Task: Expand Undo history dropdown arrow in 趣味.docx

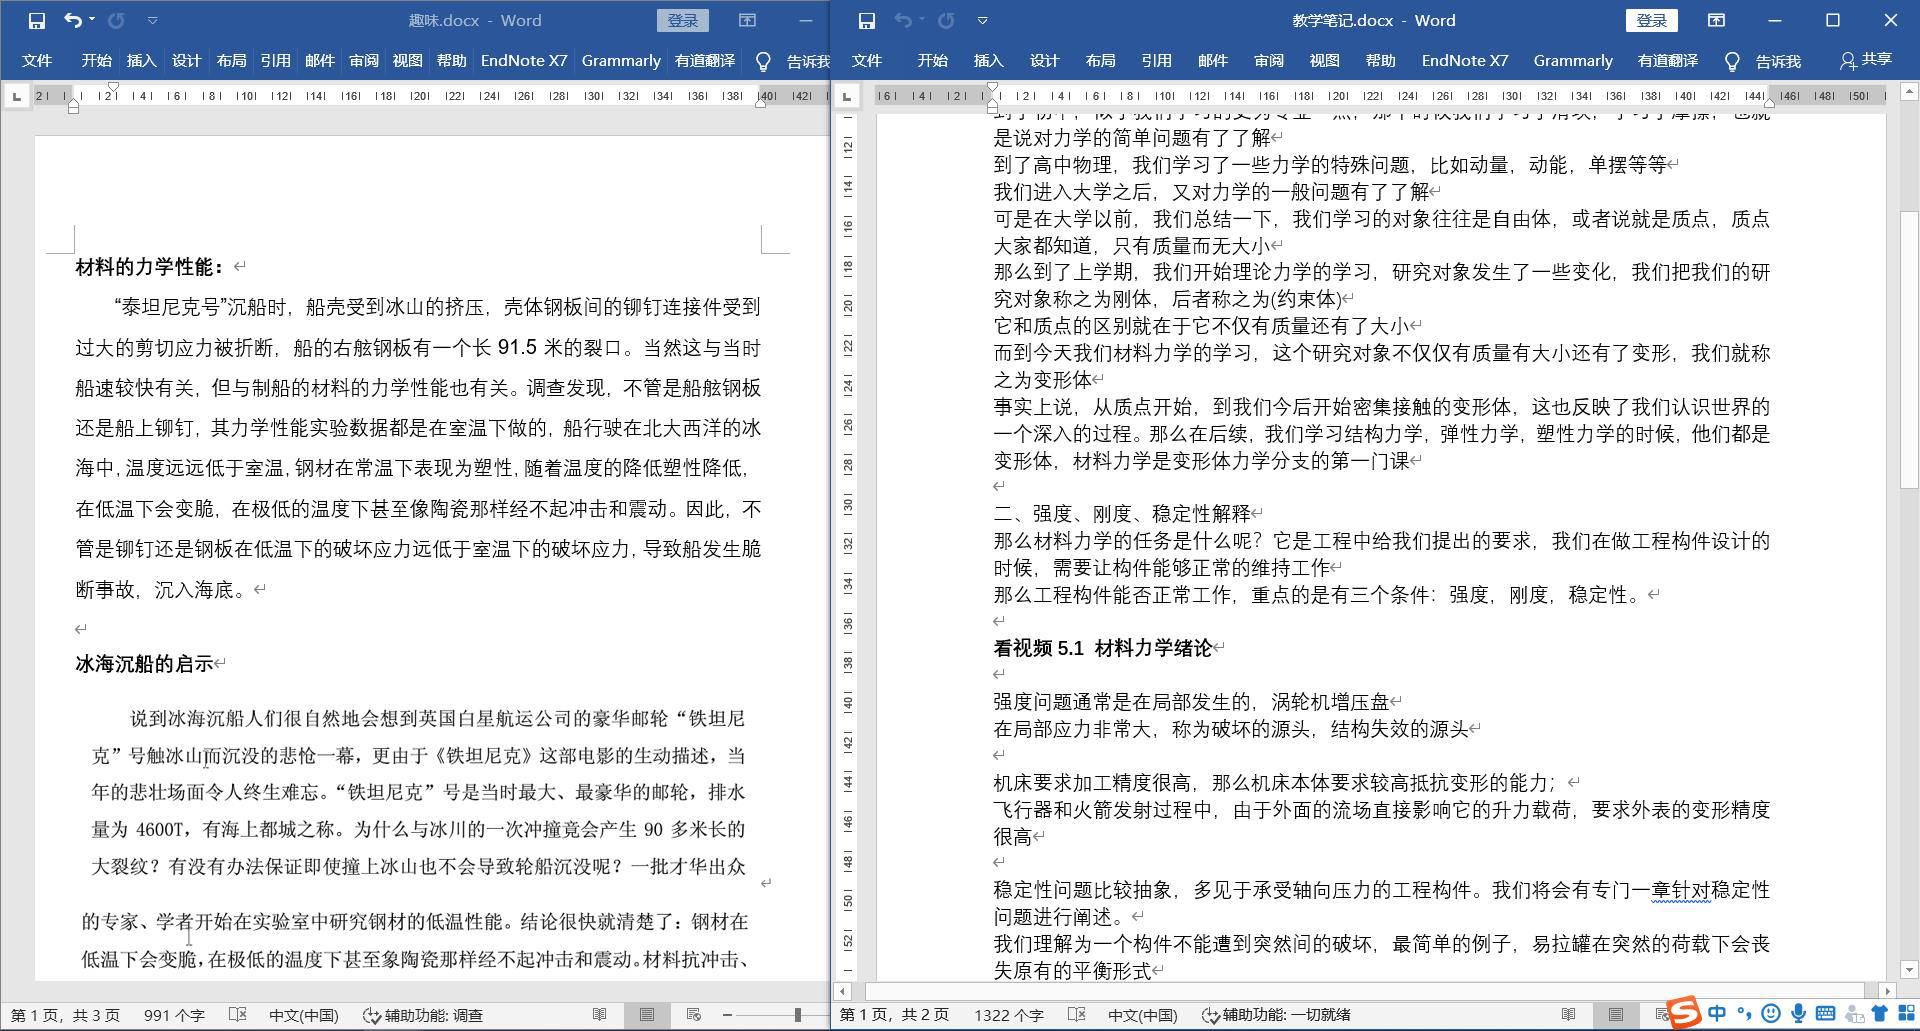Action: tap(92, 20)
